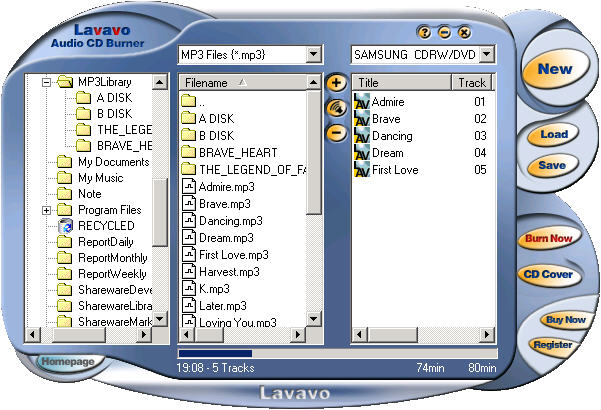Click the MP3Library open folder icon
Image resolution: width=601 pixels, height=410 pixels.
pyautogui.click(x=65, y=82)
